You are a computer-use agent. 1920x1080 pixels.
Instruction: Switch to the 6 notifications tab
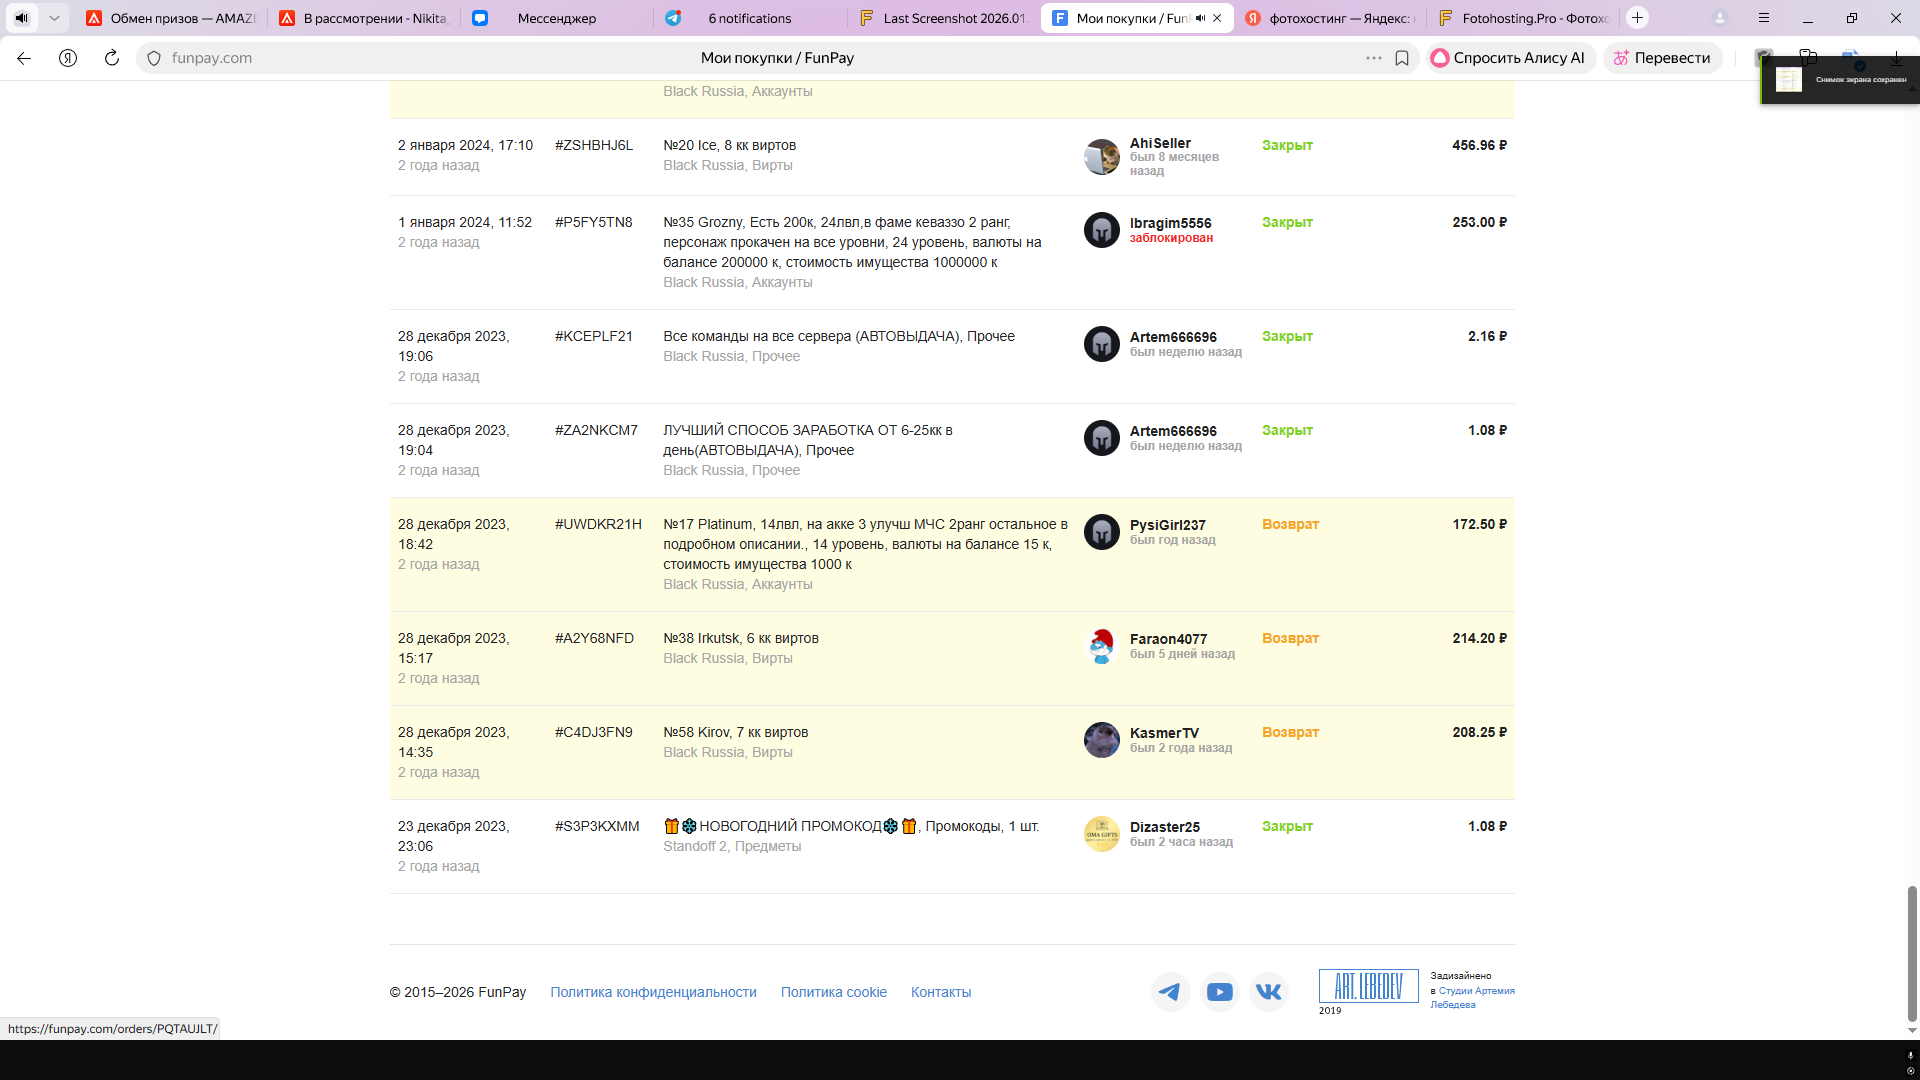[x=749, y=18]
